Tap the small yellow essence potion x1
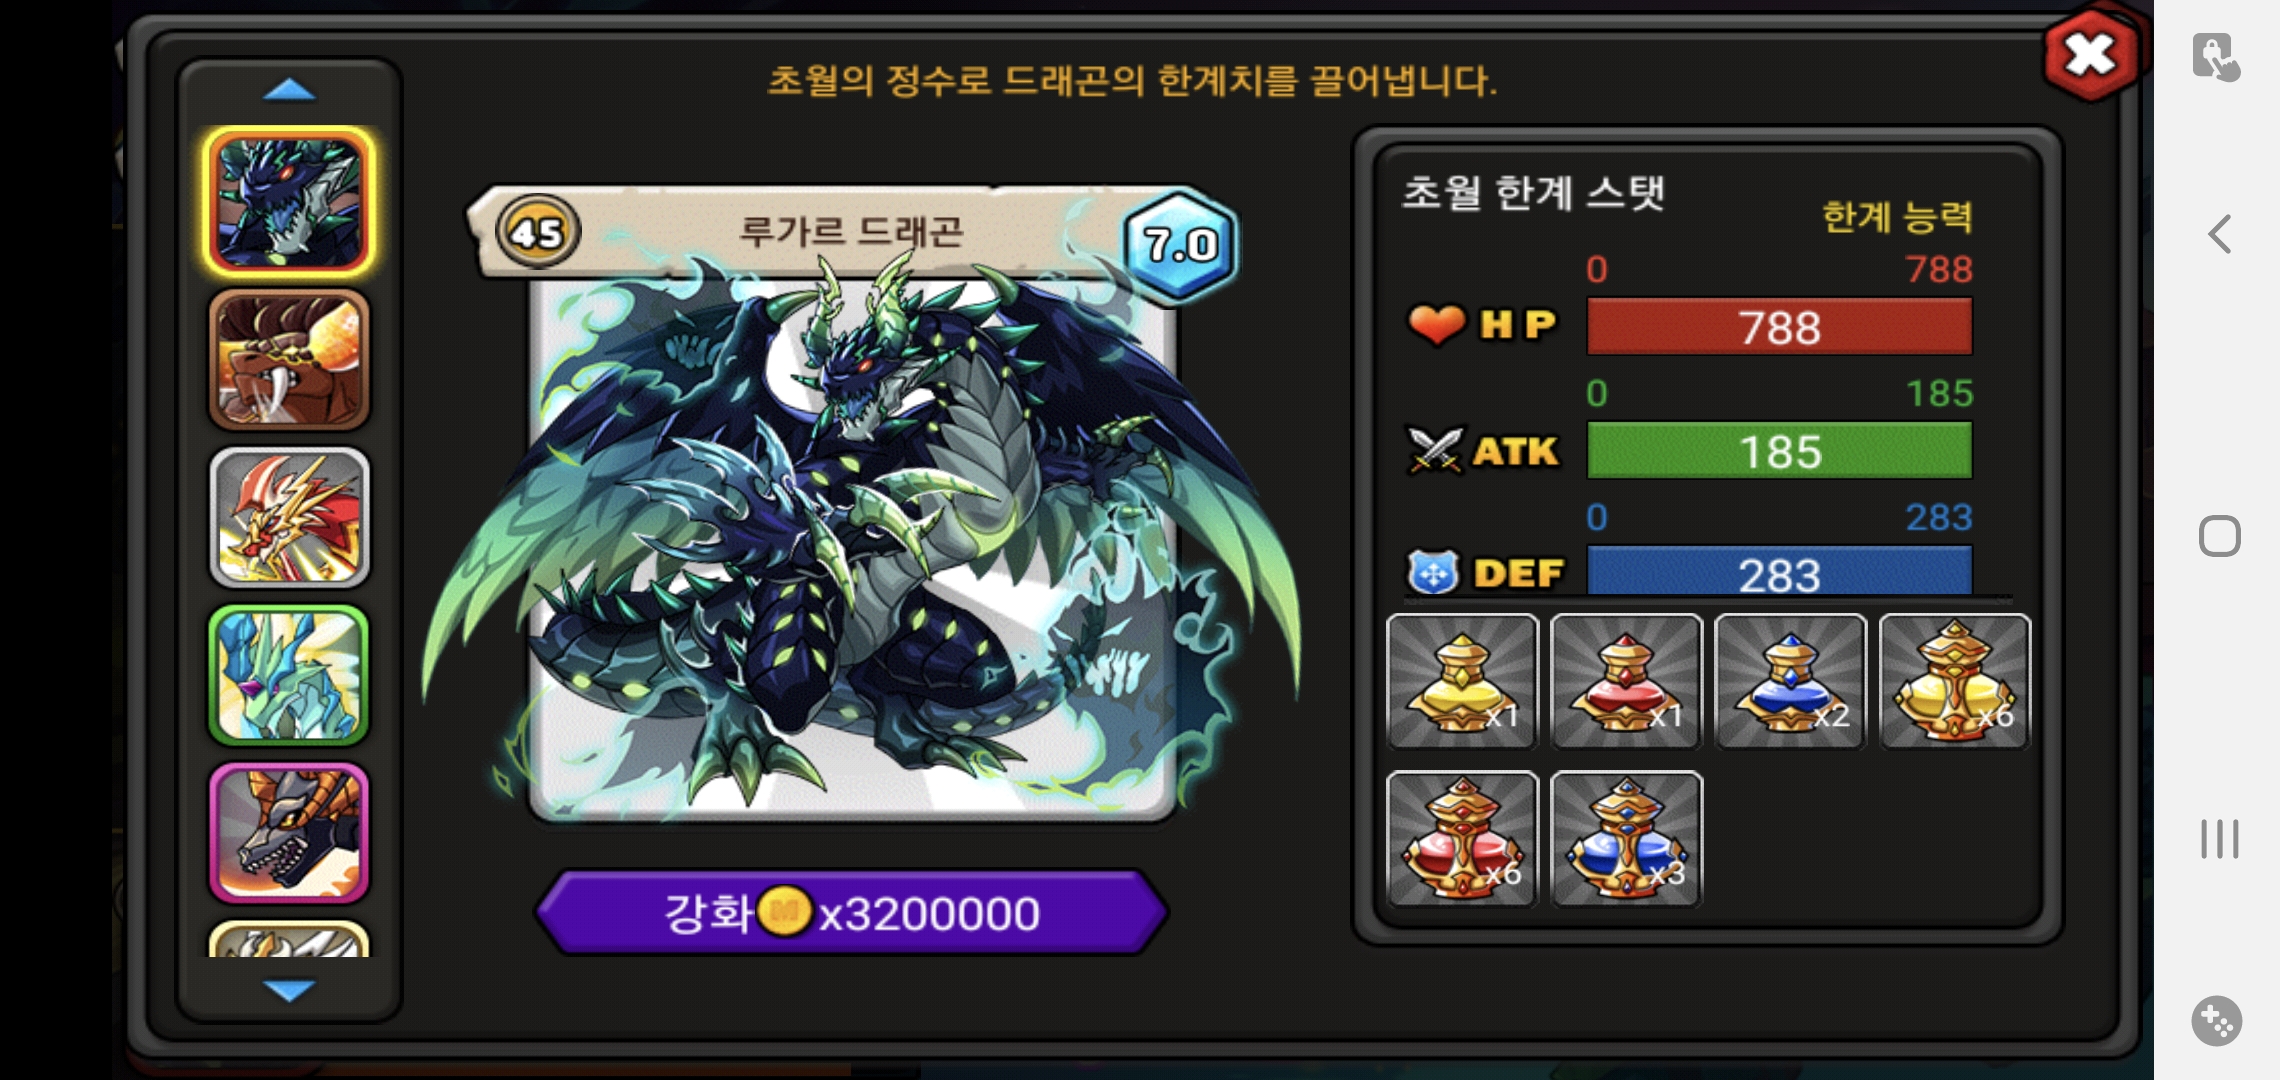Viewport: 2280px width, 1080px height. pyautogui.click(x=1462, y=681)
